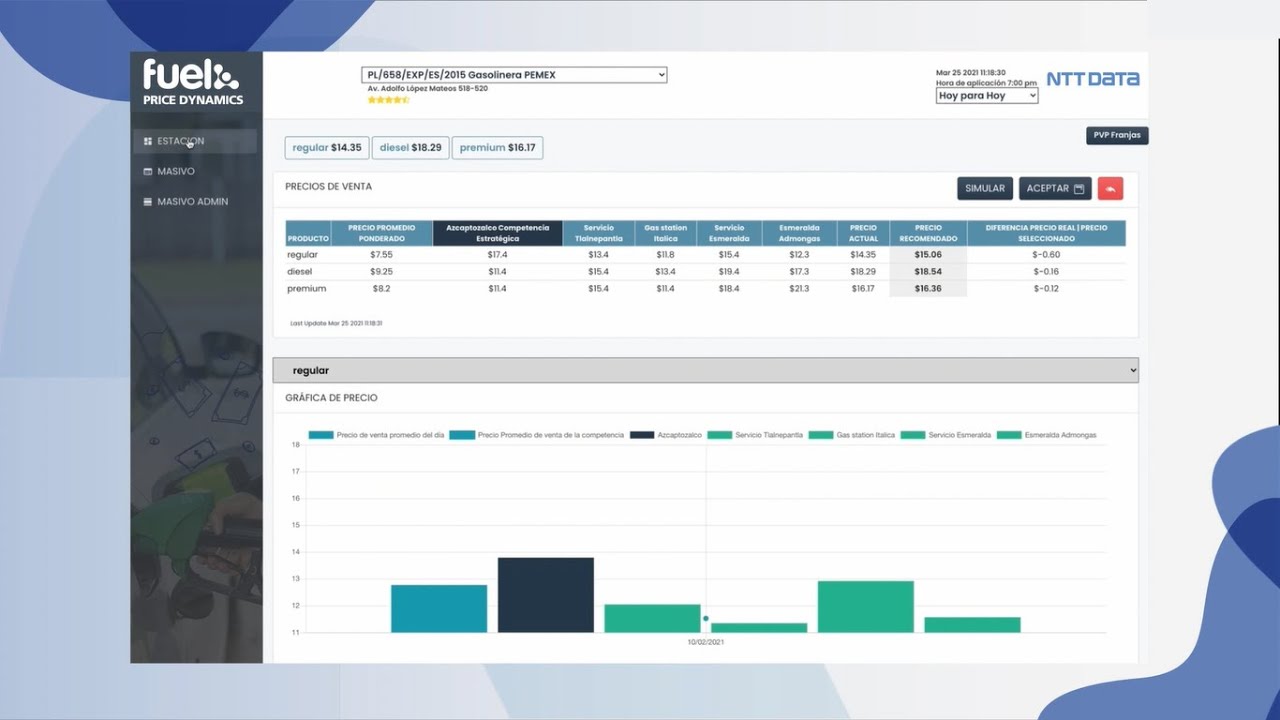The height and width of the screenshot is (720, 1280).
Task: Click recommended price $15.06 for regular
Action: [928, 255]
